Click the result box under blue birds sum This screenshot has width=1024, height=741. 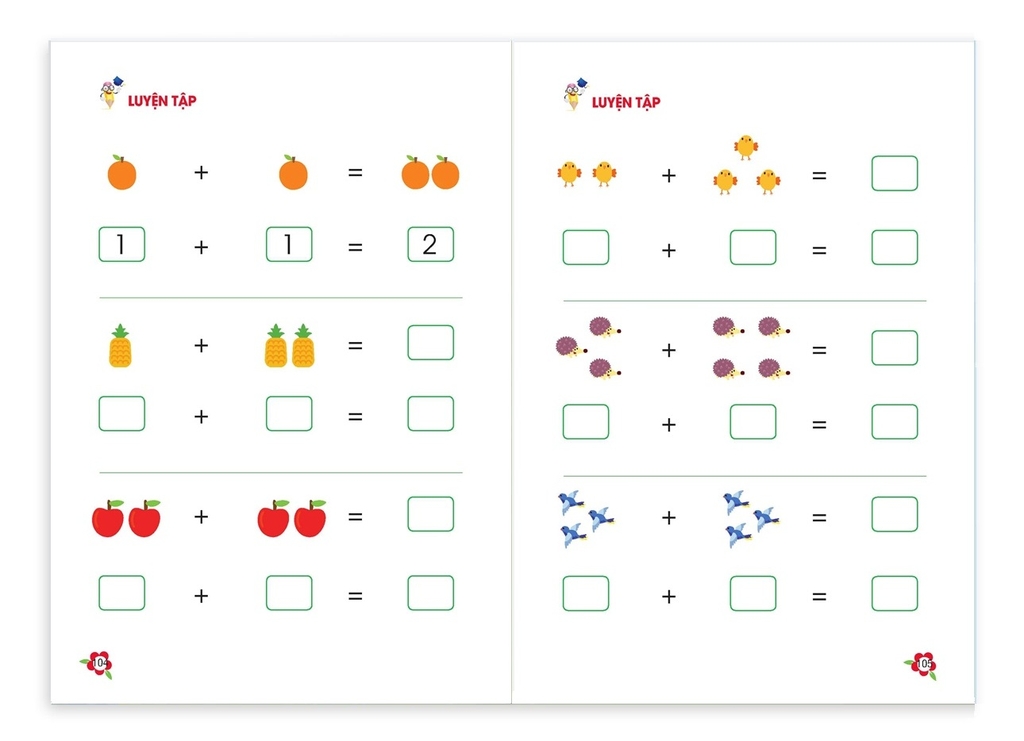tap(895, 593)
